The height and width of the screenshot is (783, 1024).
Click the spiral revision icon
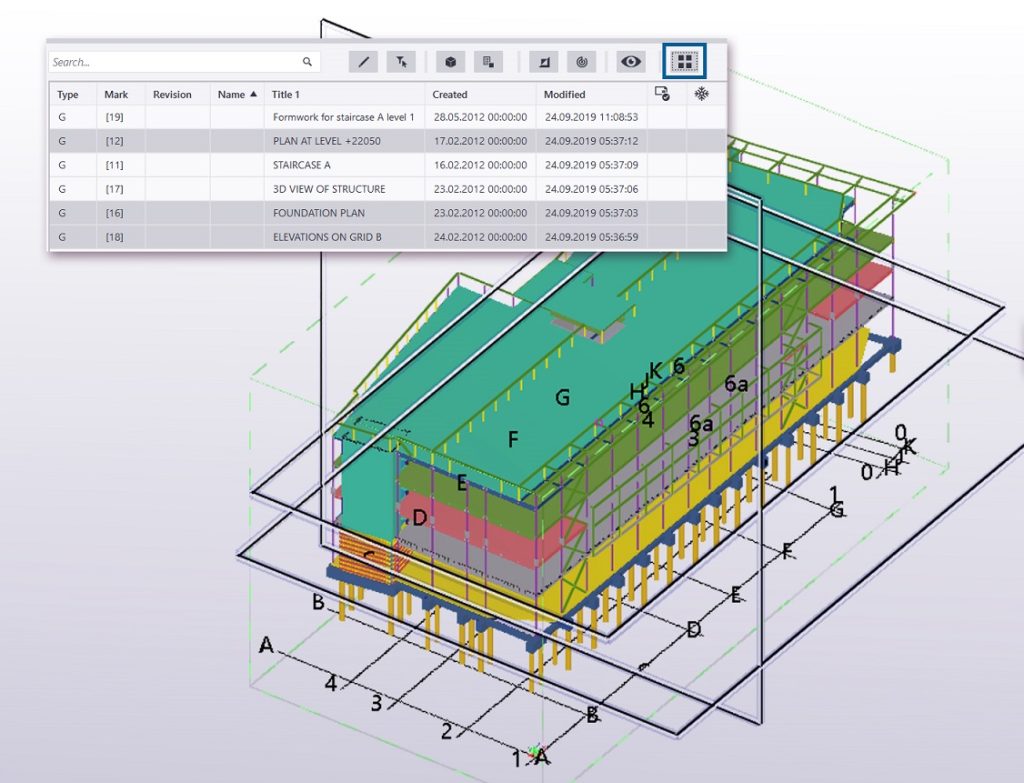pos(581,62)
